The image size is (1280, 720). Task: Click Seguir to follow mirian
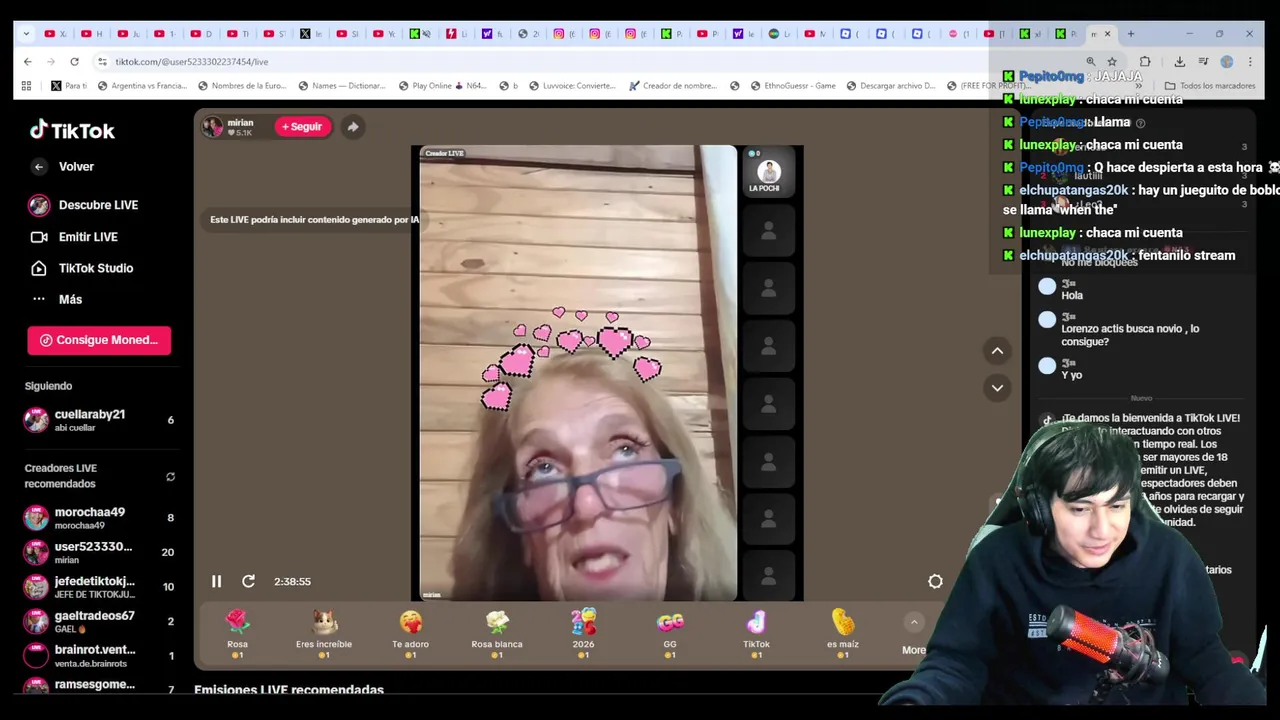pos(302,127)
